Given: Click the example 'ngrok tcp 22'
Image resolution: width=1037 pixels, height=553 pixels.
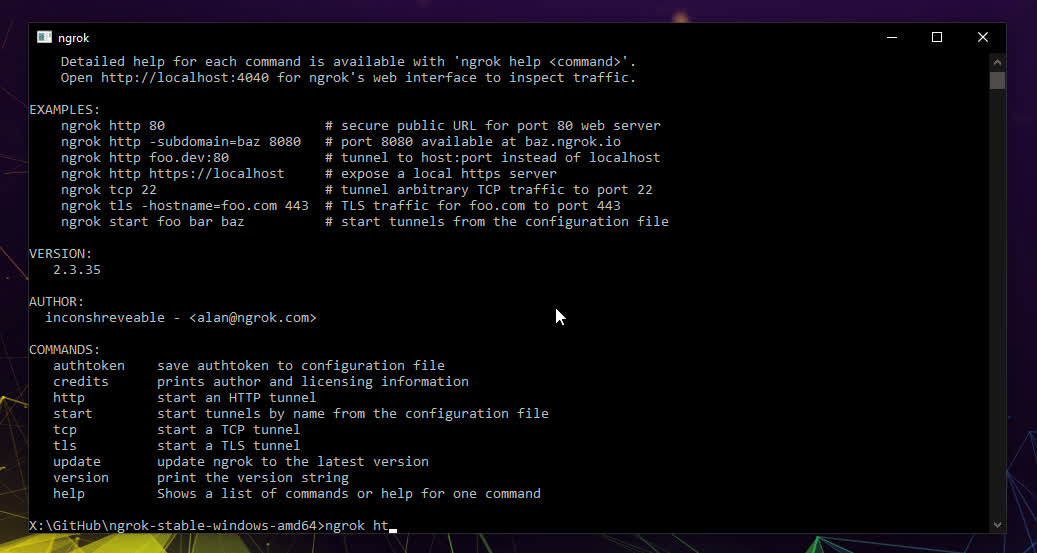Looking at the screenshot, I should point(109,190).
